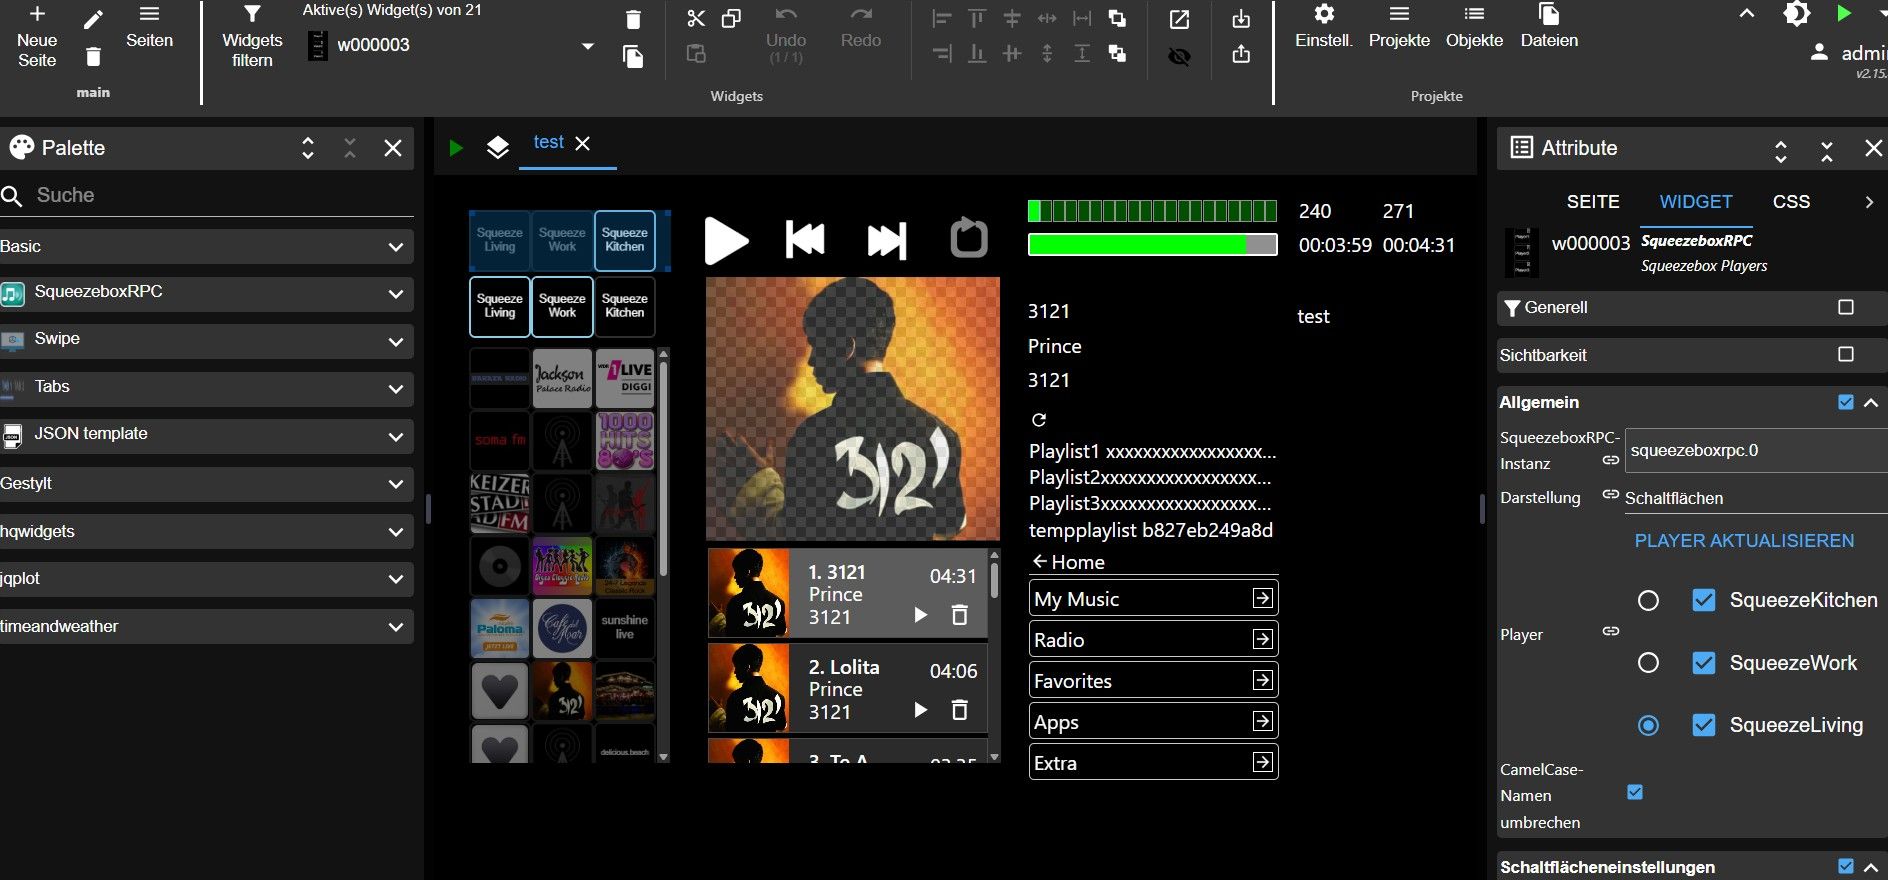This screenshot has width=1888, height=880.
Task: Go back to Home in browser menu
Action: pos(1068,562)
